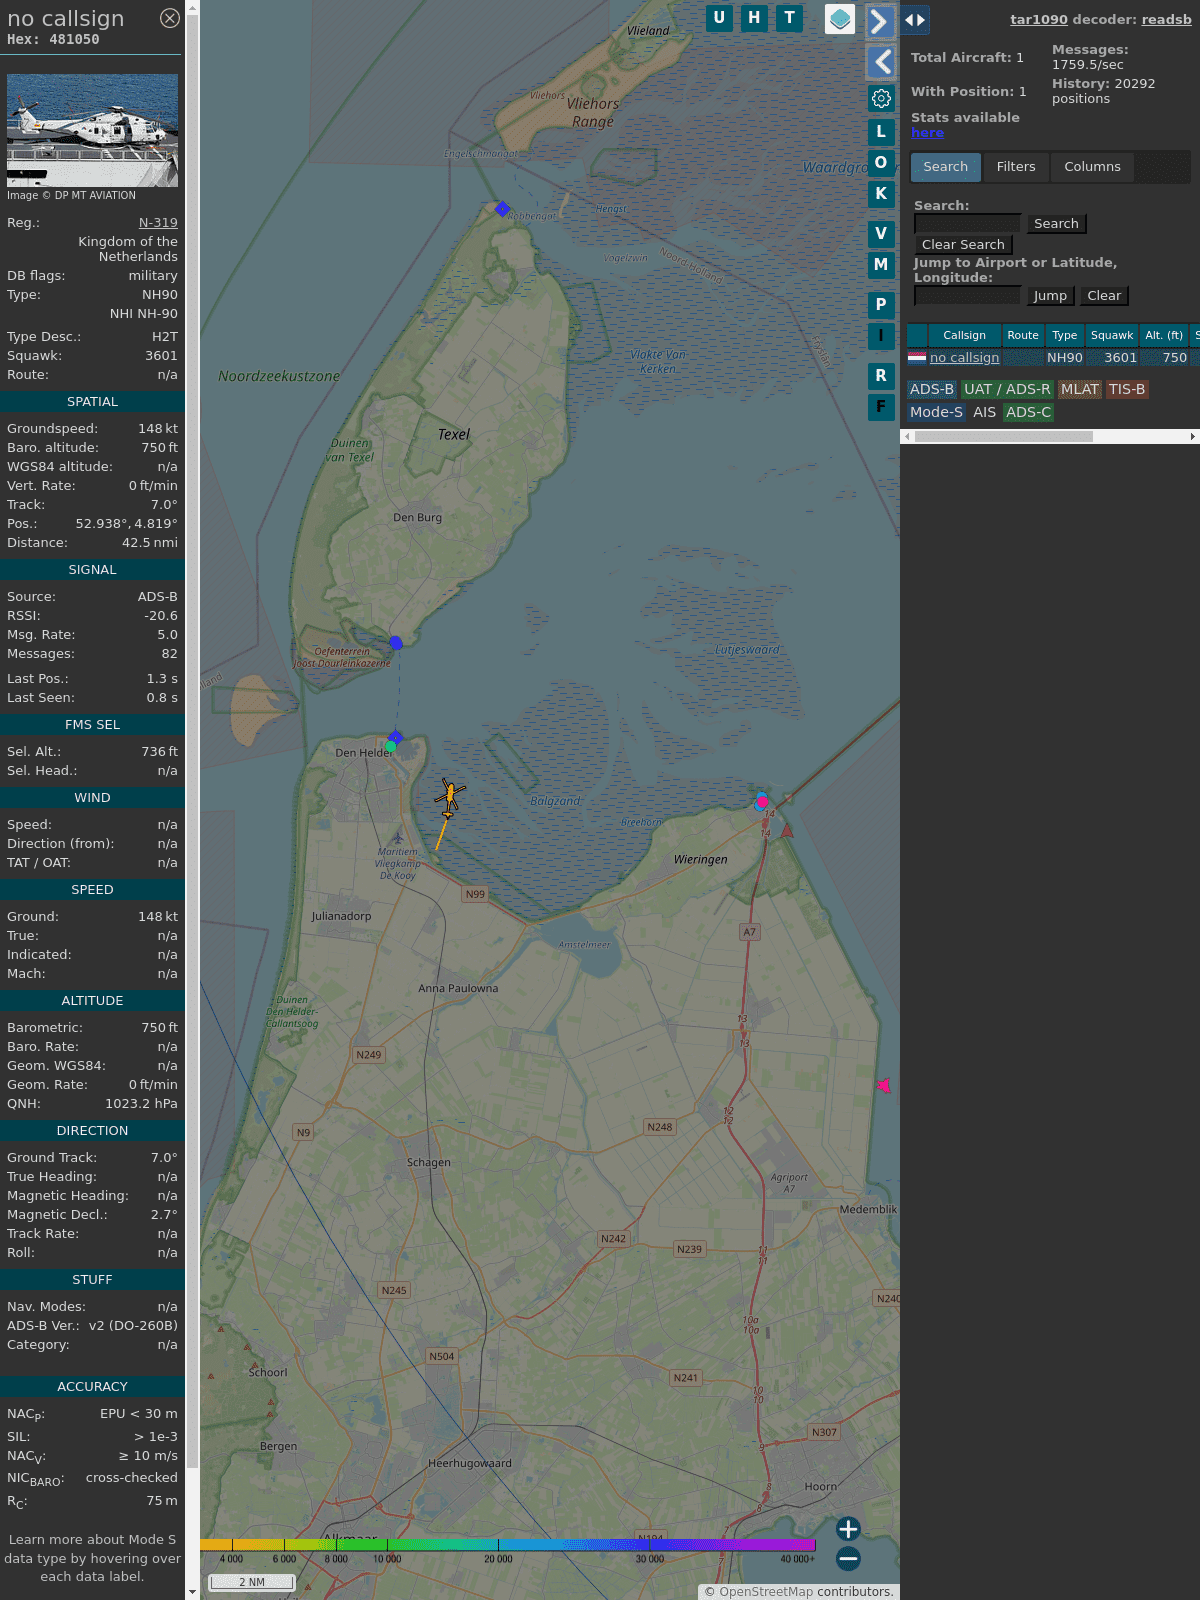Open the N-319 registration link
This screenshot has width=1200, height=1600.
158,223
